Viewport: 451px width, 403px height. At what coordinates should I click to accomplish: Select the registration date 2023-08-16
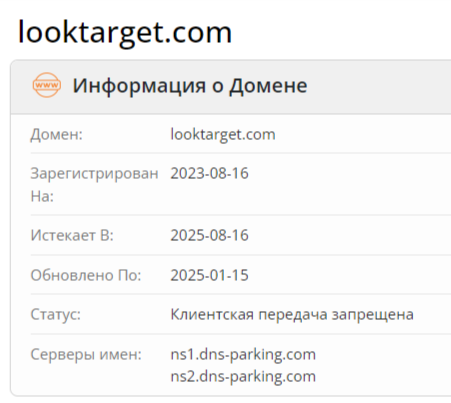pyautogui.click(x=209, y=174)
